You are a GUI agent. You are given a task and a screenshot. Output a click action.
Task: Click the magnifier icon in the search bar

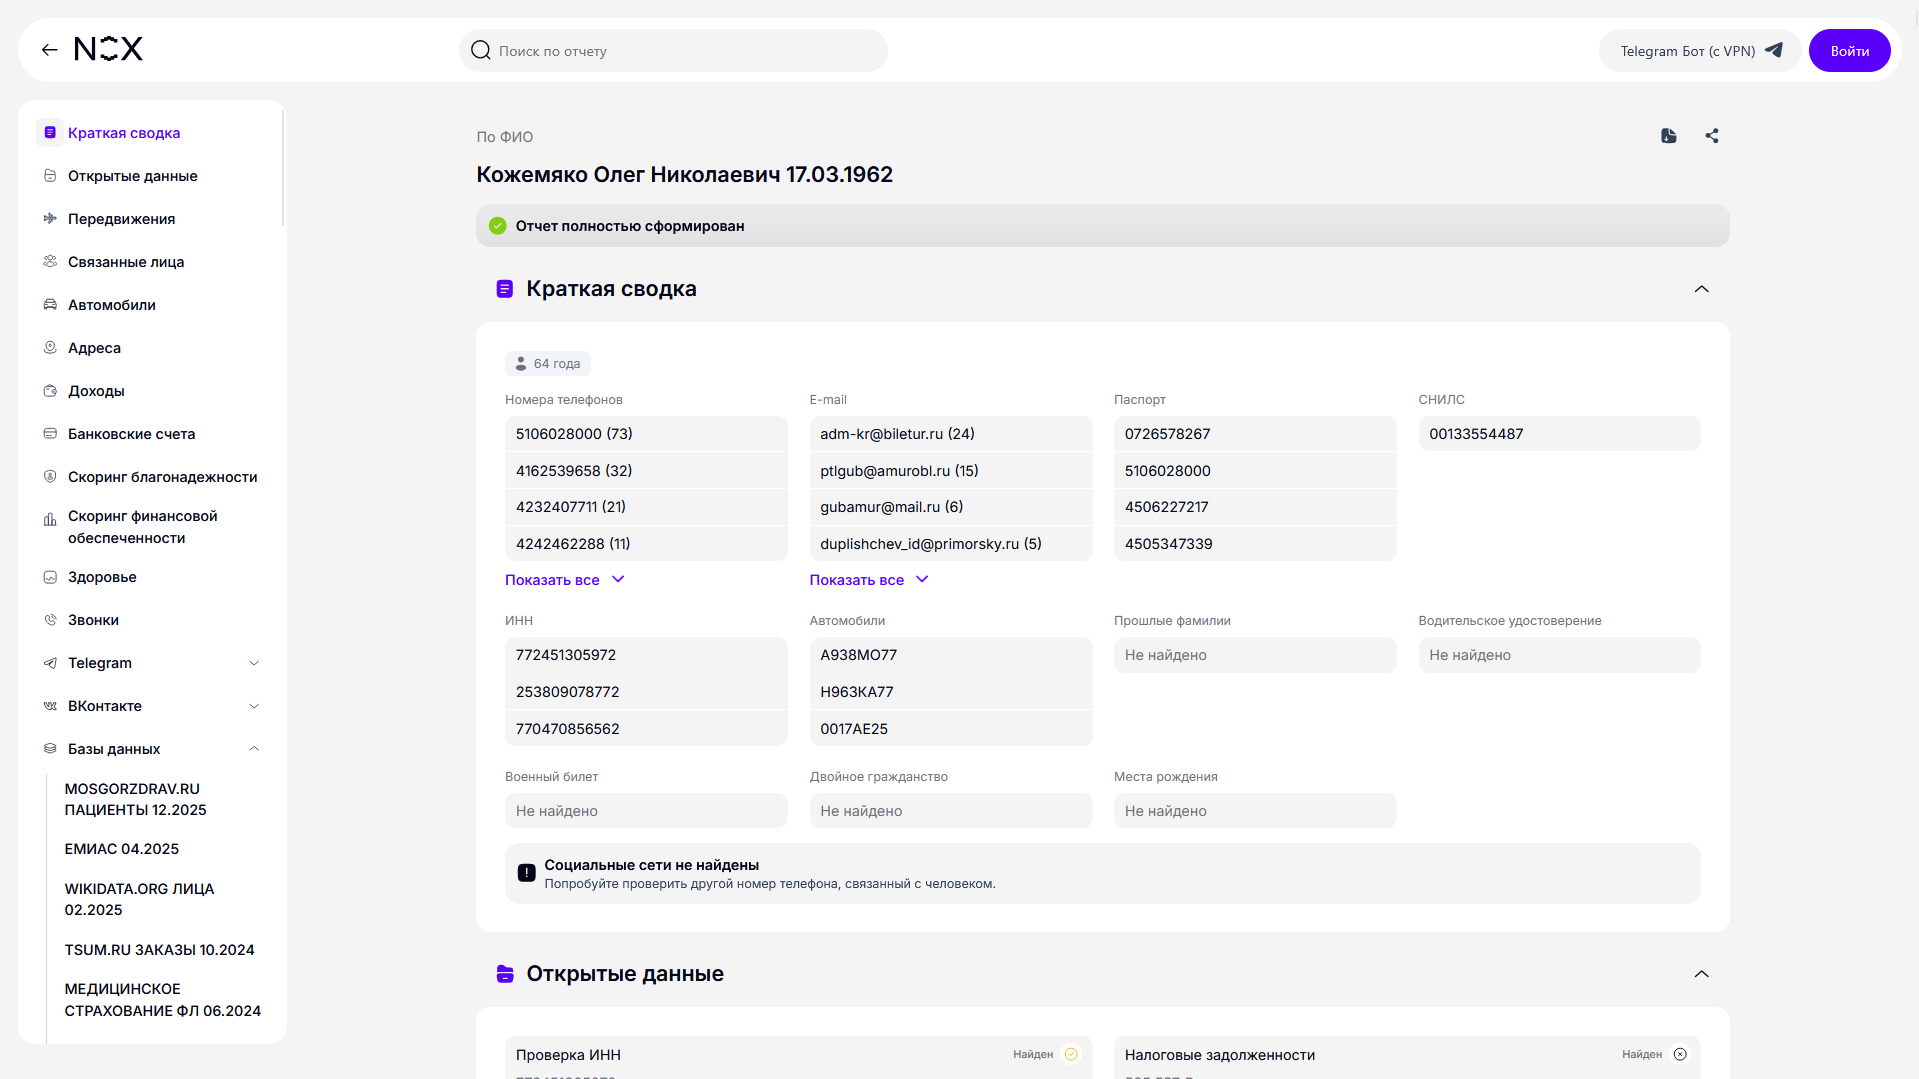[481, 51]
